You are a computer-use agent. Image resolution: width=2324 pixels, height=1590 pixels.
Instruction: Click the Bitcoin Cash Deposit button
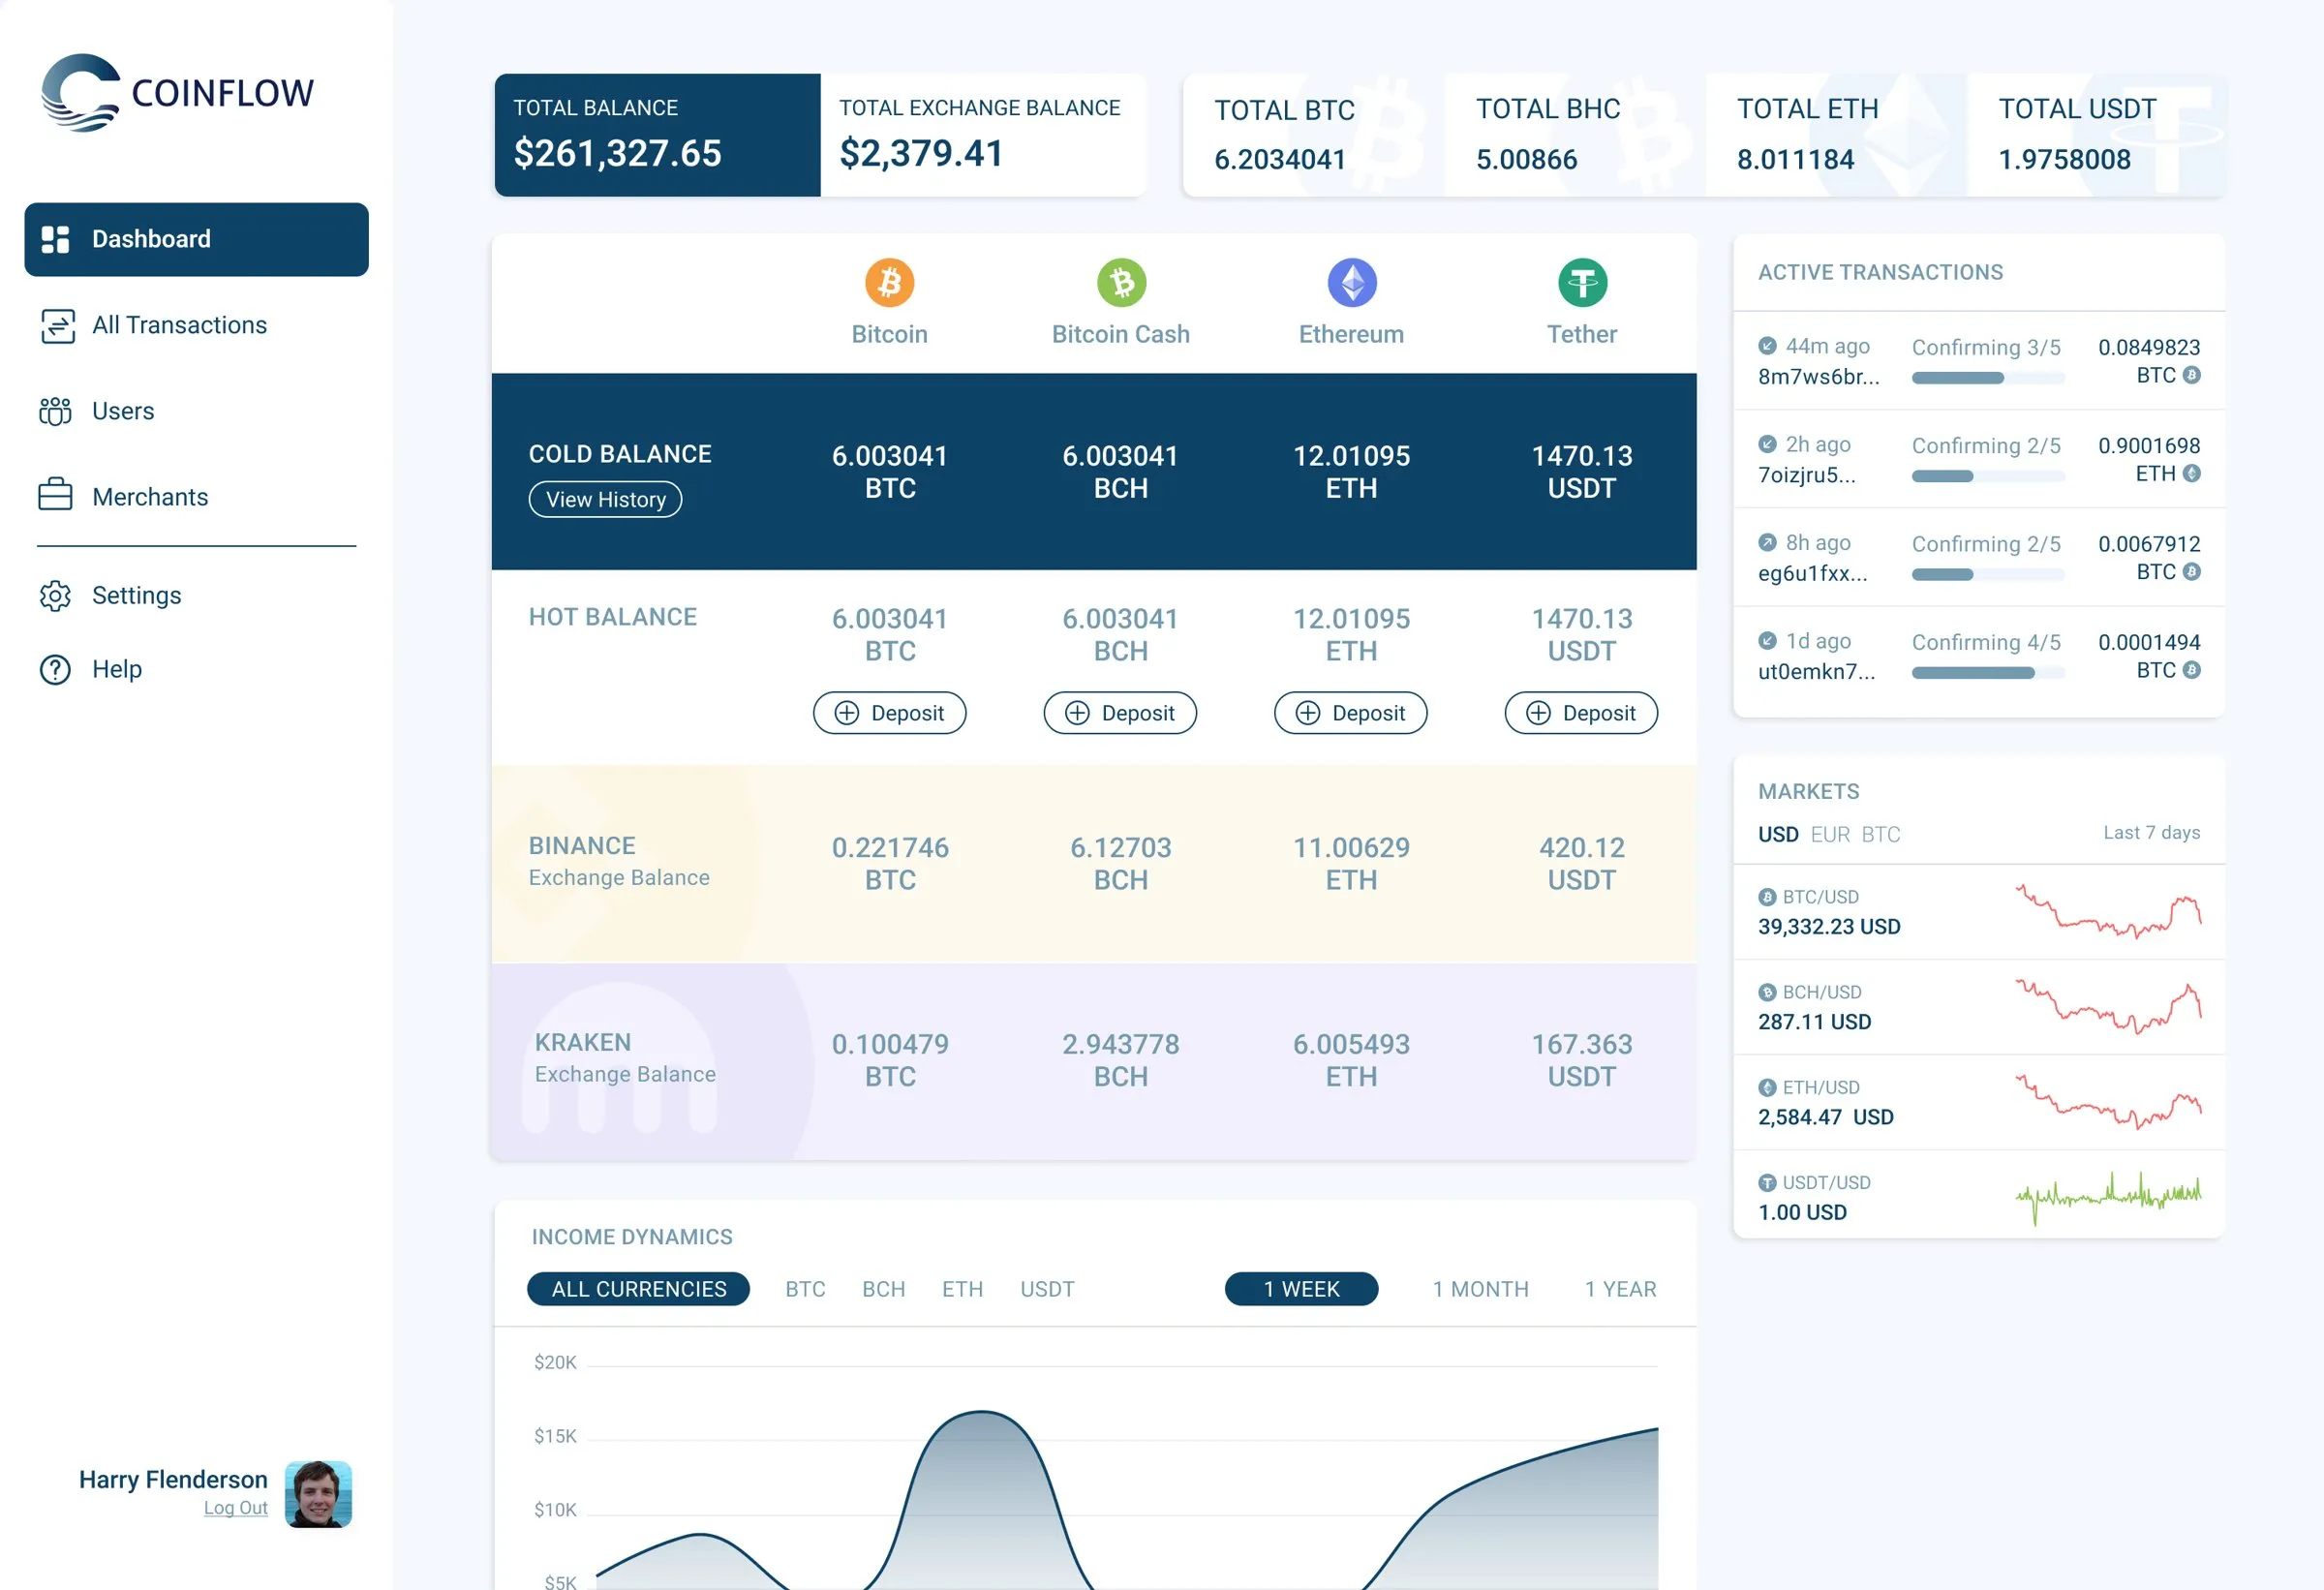pyautogui.click(x=1120, y=713)
